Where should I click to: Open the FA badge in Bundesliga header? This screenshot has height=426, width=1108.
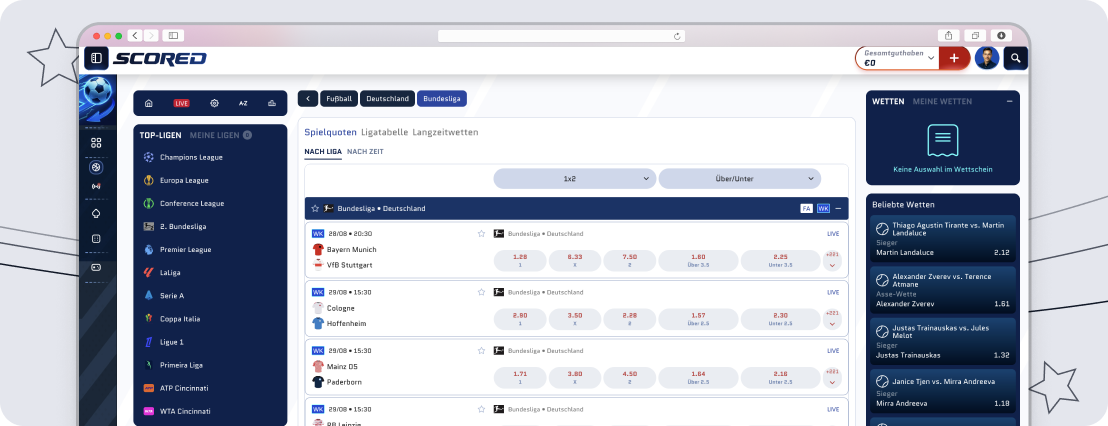[x=806, y=208]
